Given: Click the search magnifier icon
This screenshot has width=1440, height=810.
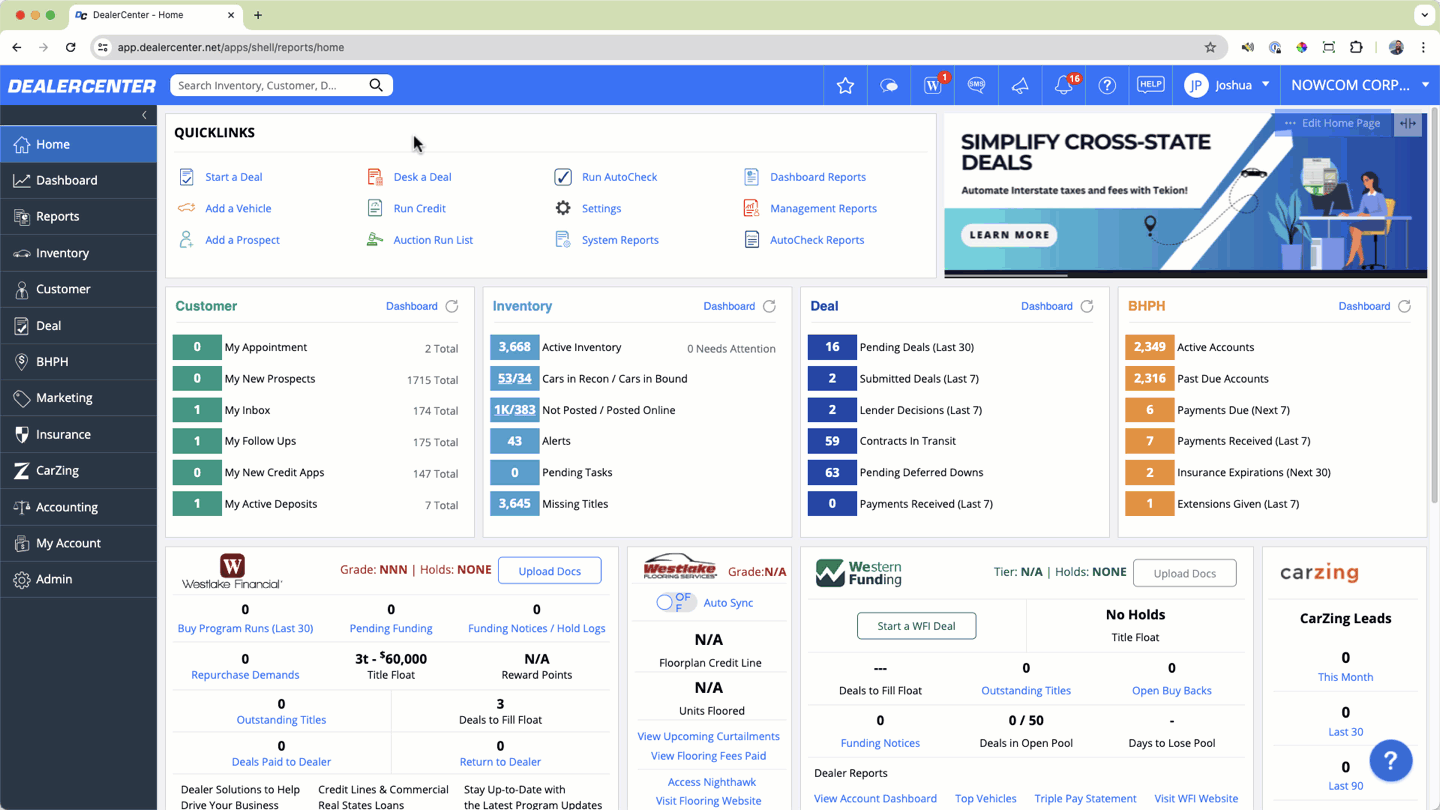Looking at the screenshot, I should [x=376, y=85].
